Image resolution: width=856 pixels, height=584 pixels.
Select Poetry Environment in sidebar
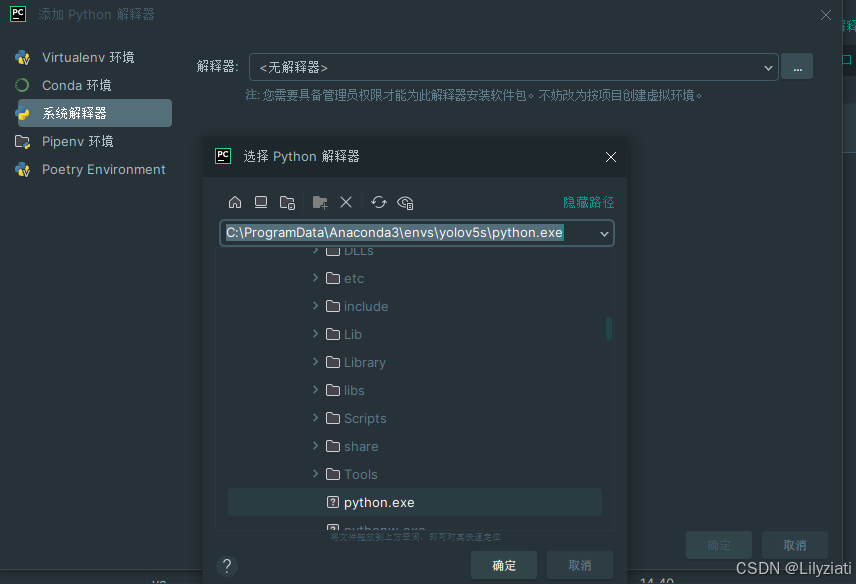pos(103,170)
